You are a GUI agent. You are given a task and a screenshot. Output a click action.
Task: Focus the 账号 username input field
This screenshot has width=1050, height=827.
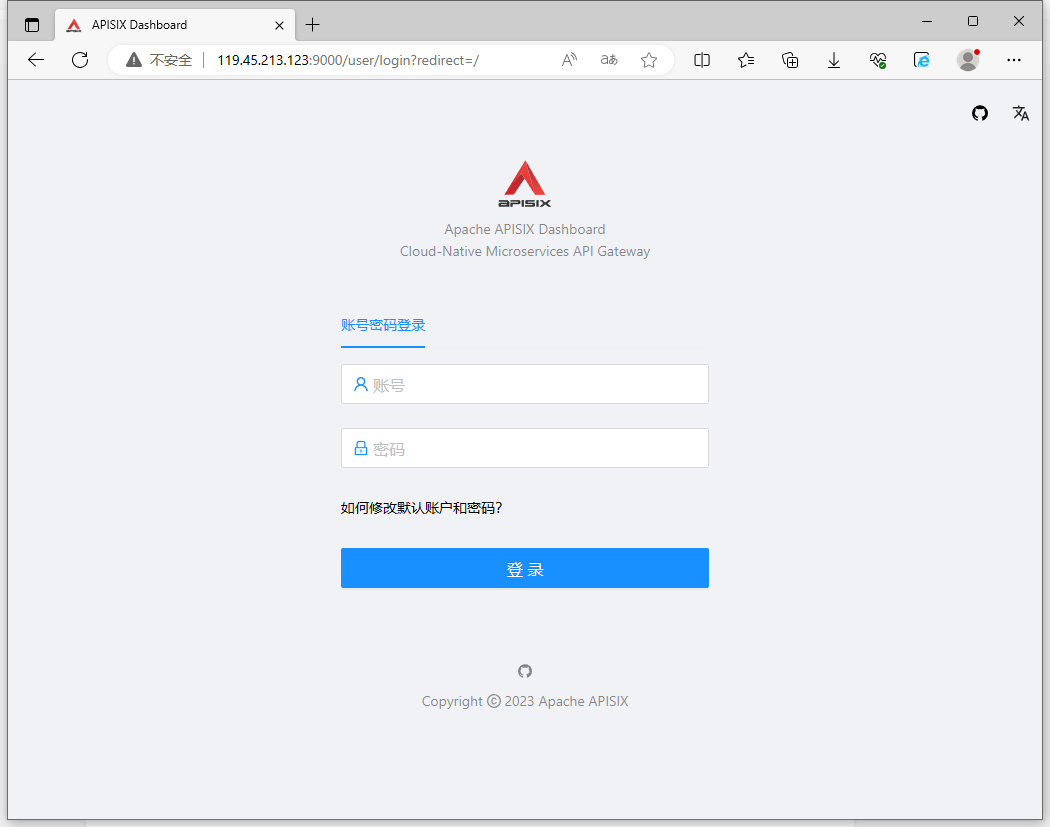525,384
